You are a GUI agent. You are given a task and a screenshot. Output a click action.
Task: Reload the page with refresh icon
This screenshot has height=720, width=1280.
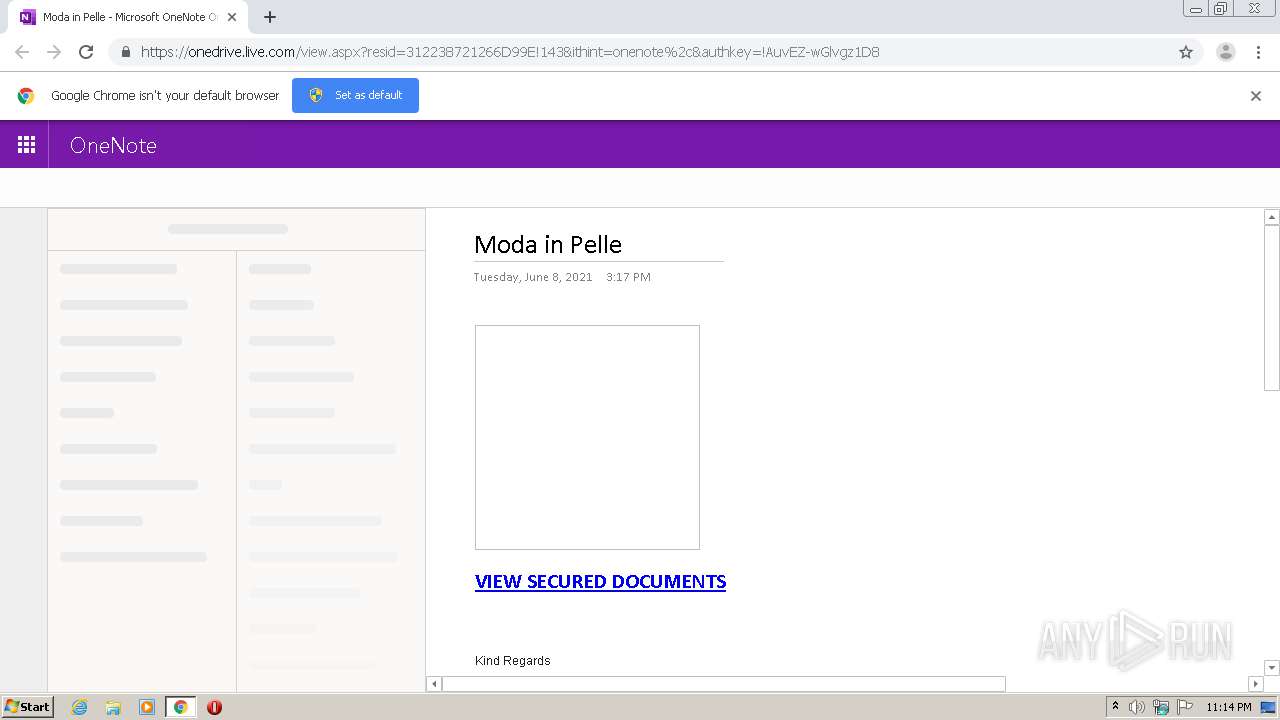coord(86,52)
